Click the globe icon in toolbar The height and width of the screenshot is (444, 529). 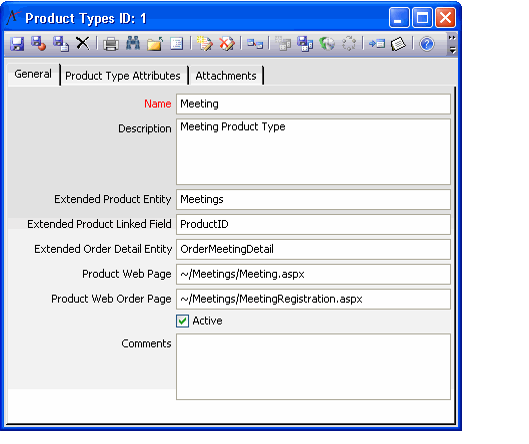(327, 44)
